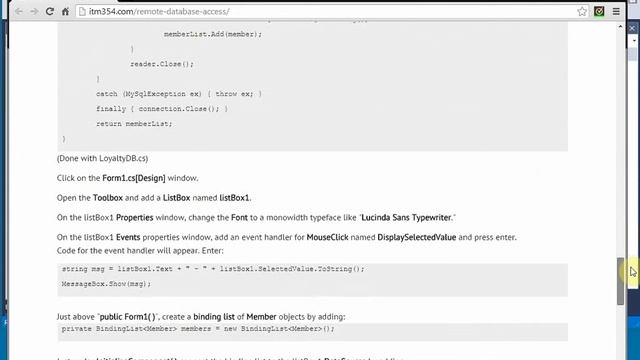Click the bold word 'Font'
Screen dimensions: 640x360
coord(239,218)
